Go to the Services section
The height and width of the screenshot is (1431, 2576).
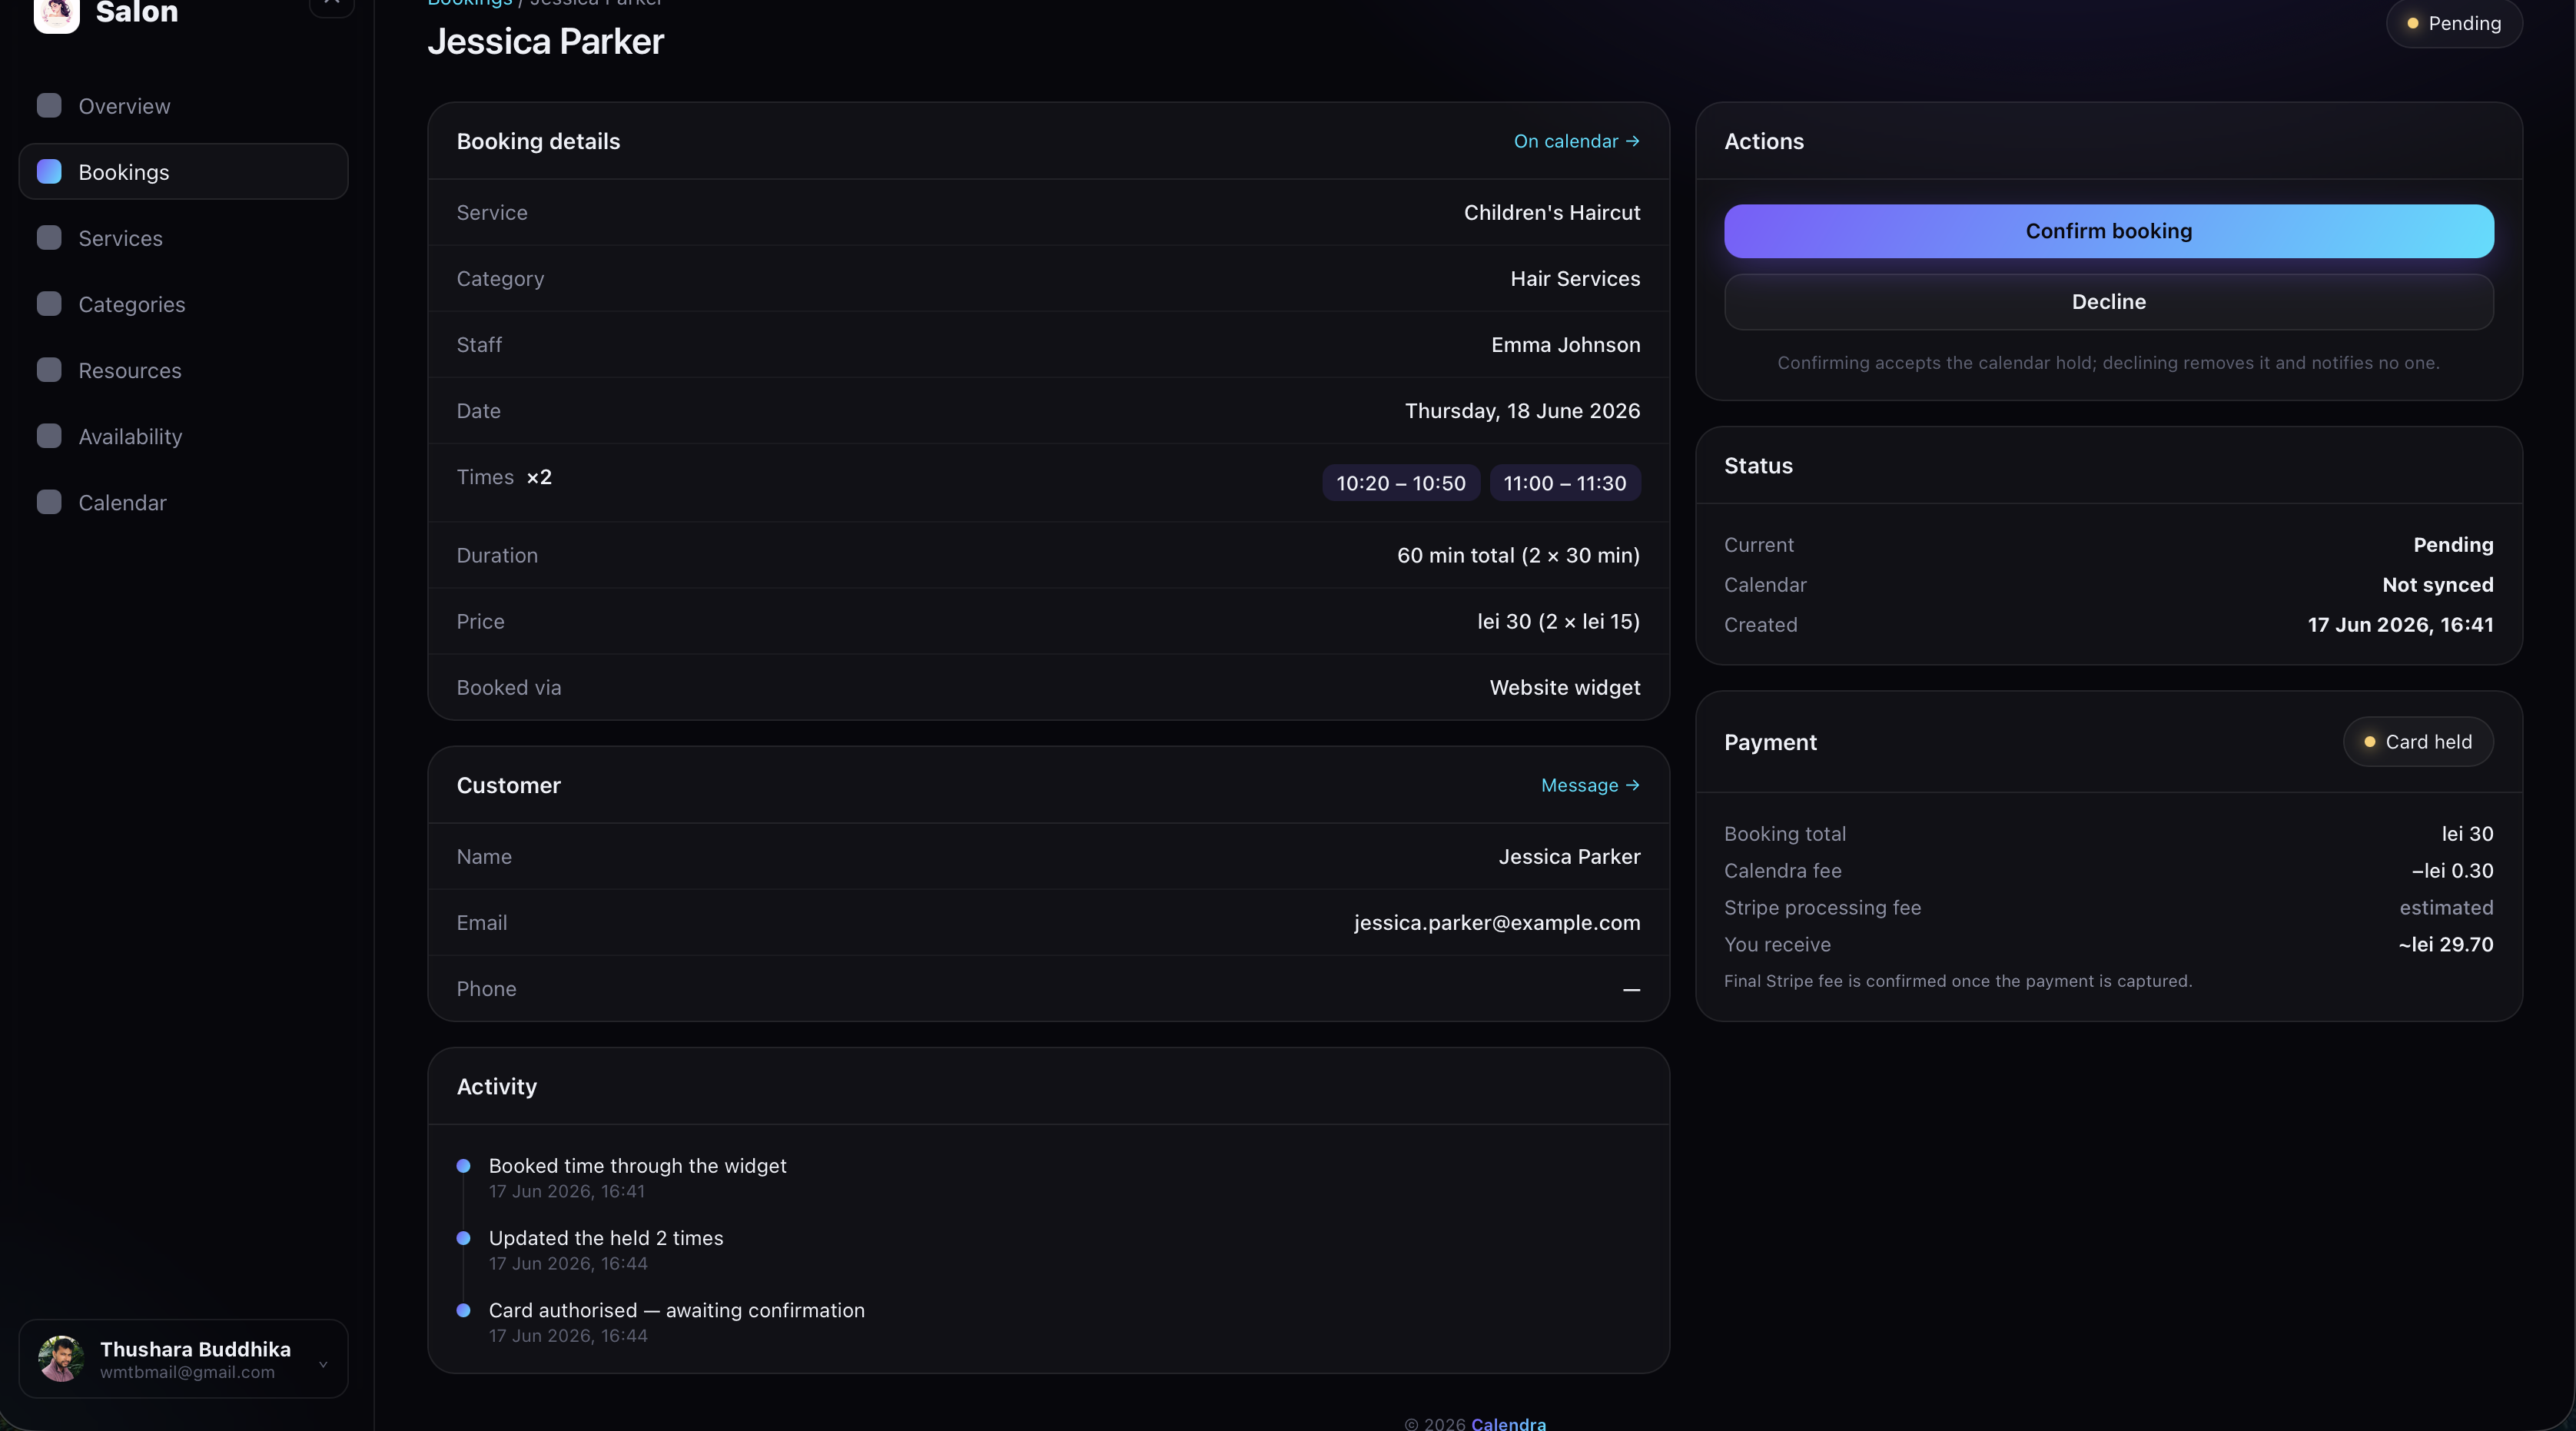(184, 238)
